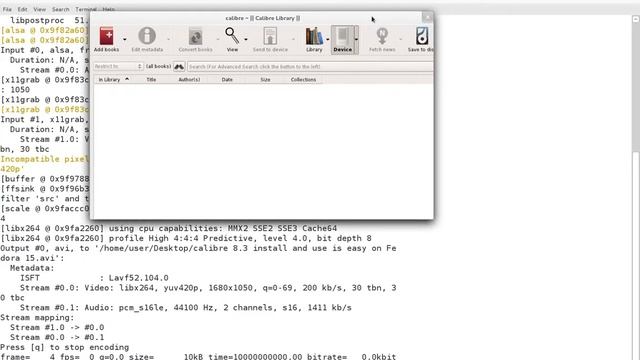The height and width of the screenshot is (360, 640).
Task: Click the terminal scrollbar up arrow
Action: (636, 19)
